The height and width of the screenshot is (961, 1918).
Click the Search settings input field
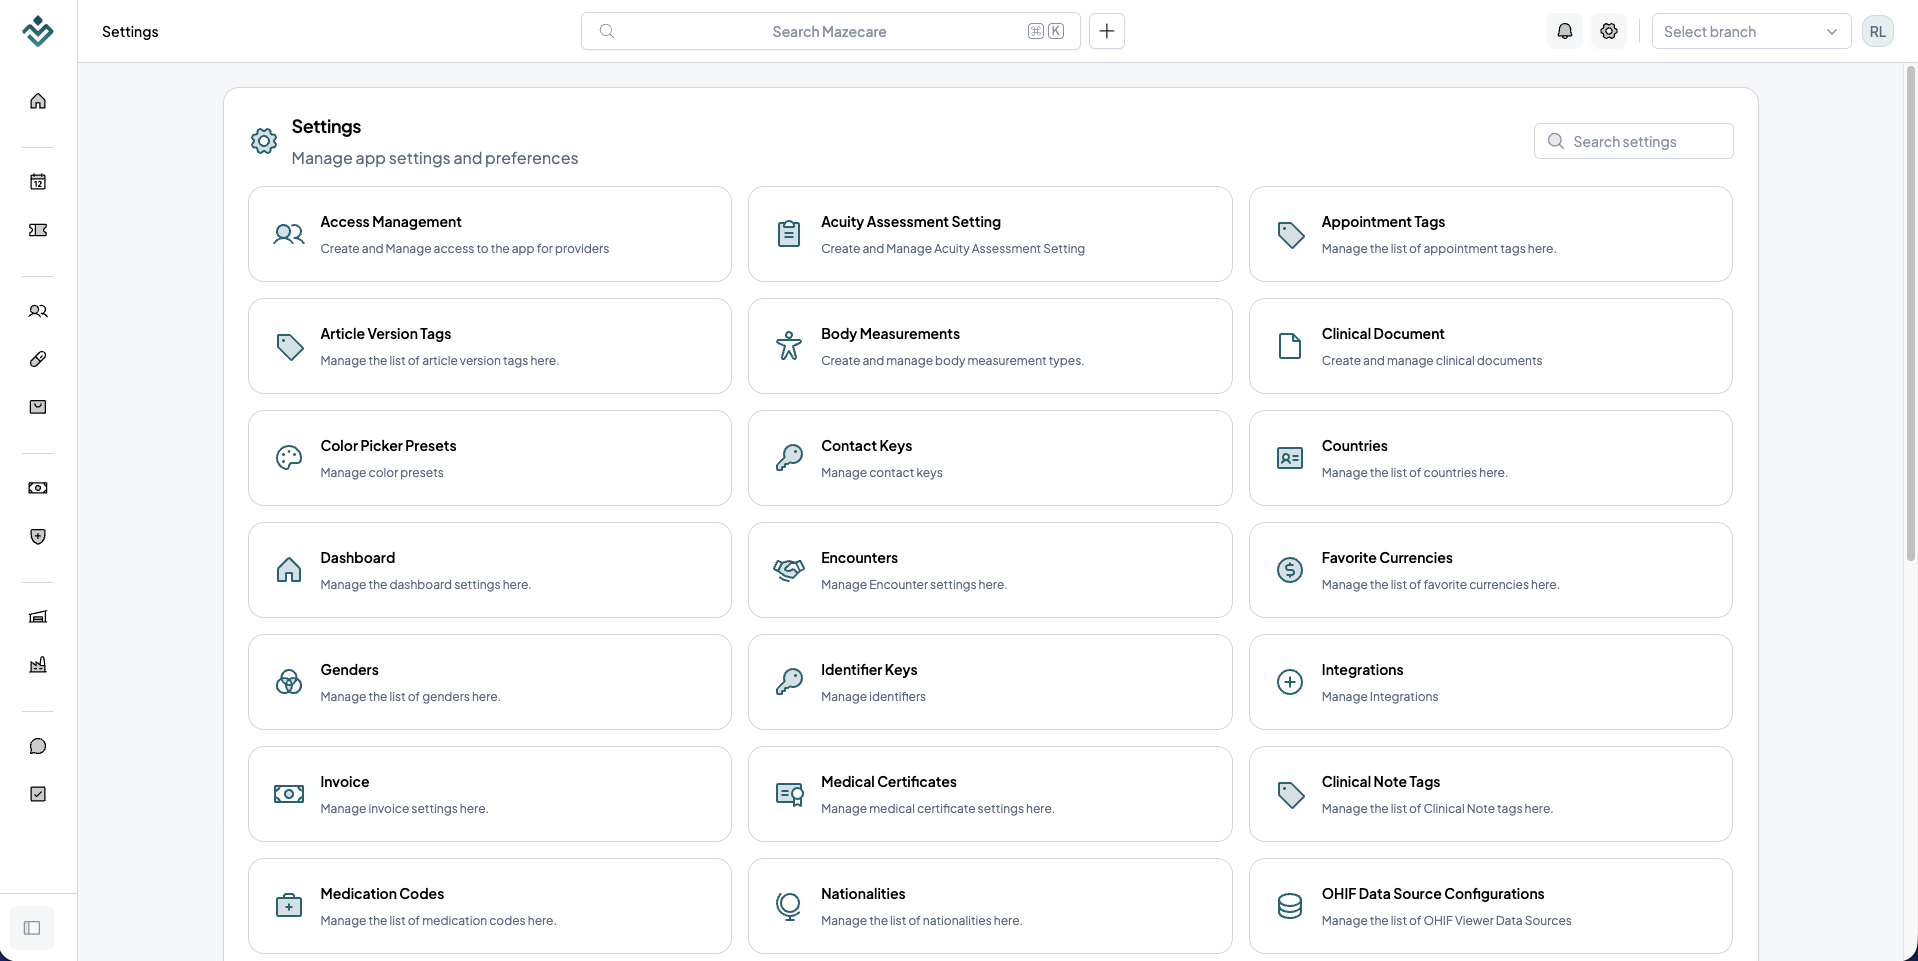coord(1634,141)
